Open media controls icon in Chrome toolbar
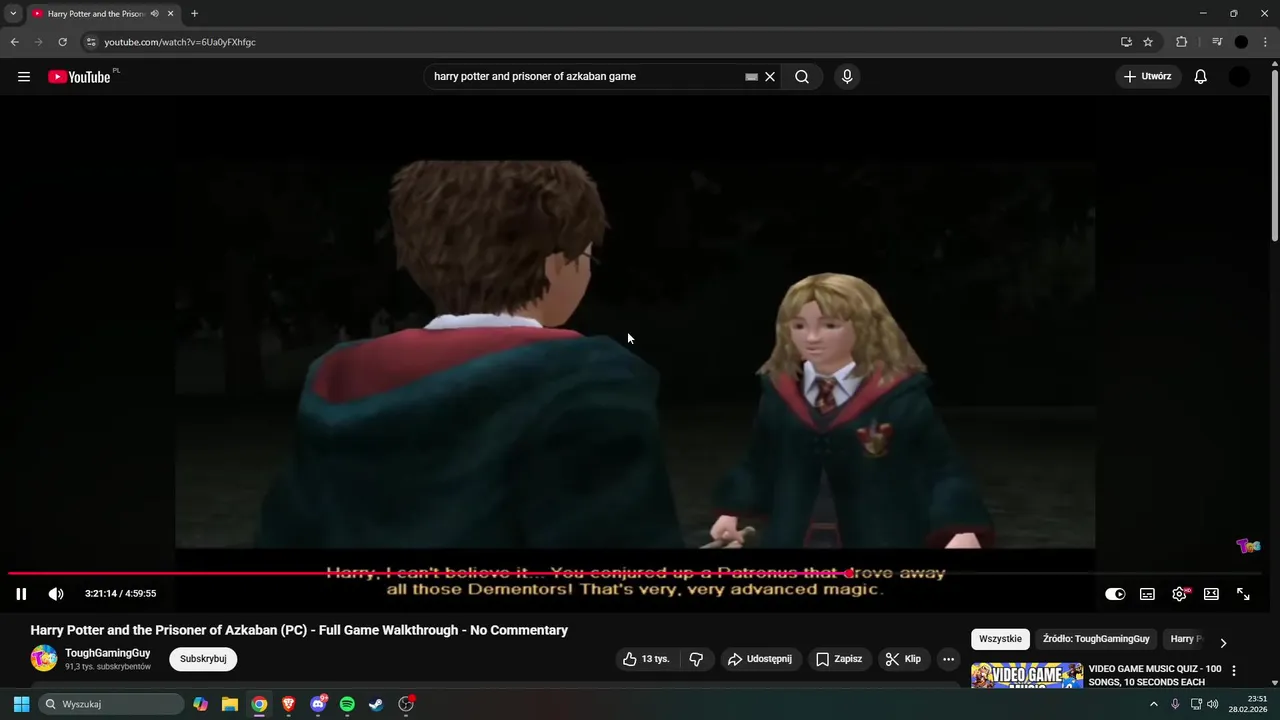 click(1217, 42)
